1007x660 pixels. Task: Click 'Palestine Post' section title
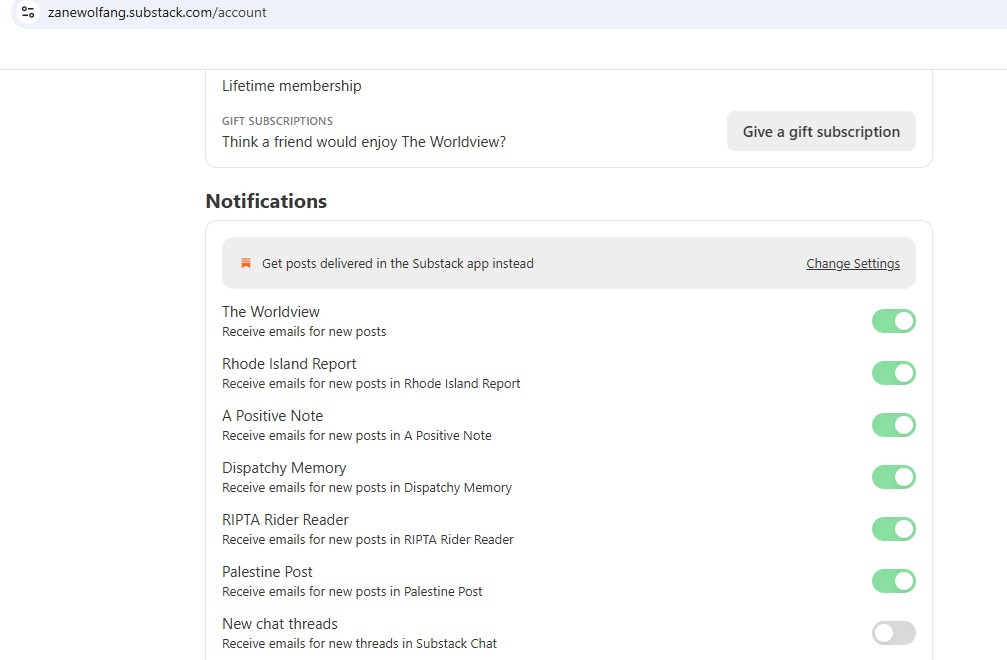coord(267,572)
